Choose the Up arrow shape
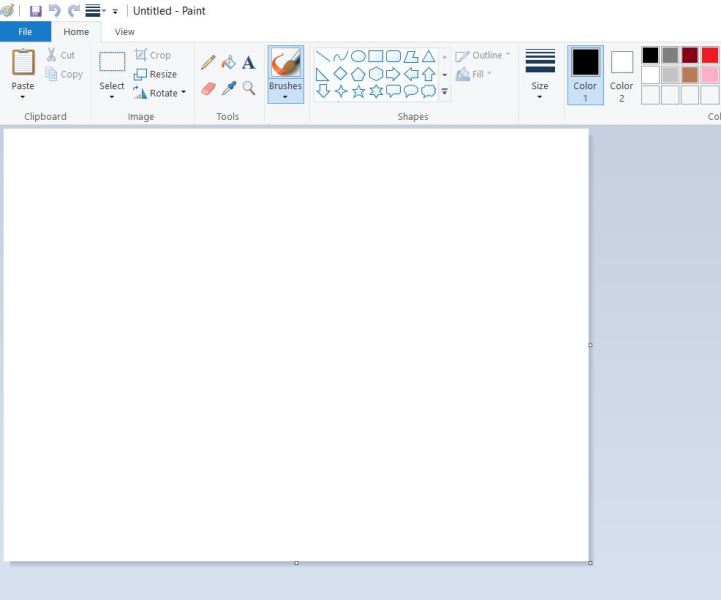 pos(429,74)
